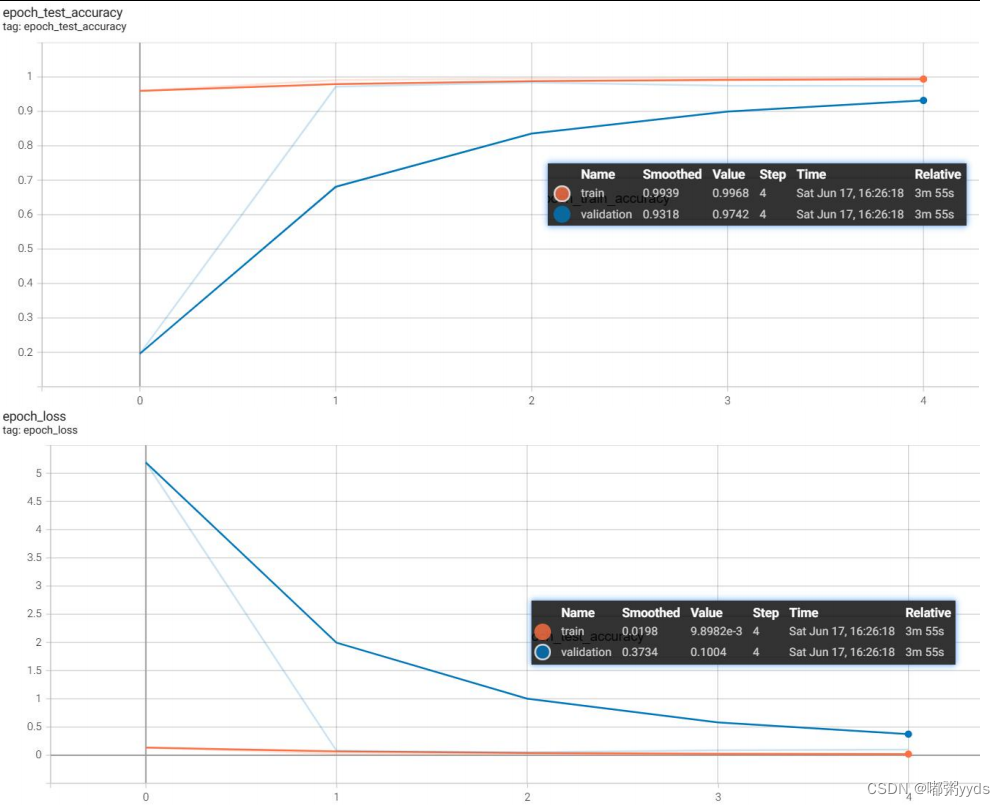Click smoothed value 0.9318 for validation

pyautogui.click(x=661, y=214)
